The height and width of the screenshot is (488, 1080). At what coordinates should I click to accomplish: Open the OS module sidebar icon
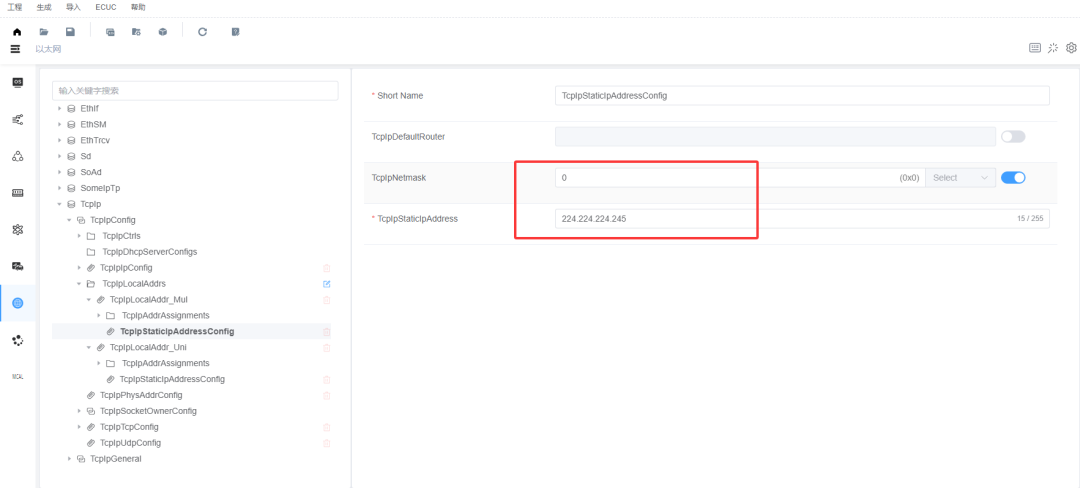18,83
